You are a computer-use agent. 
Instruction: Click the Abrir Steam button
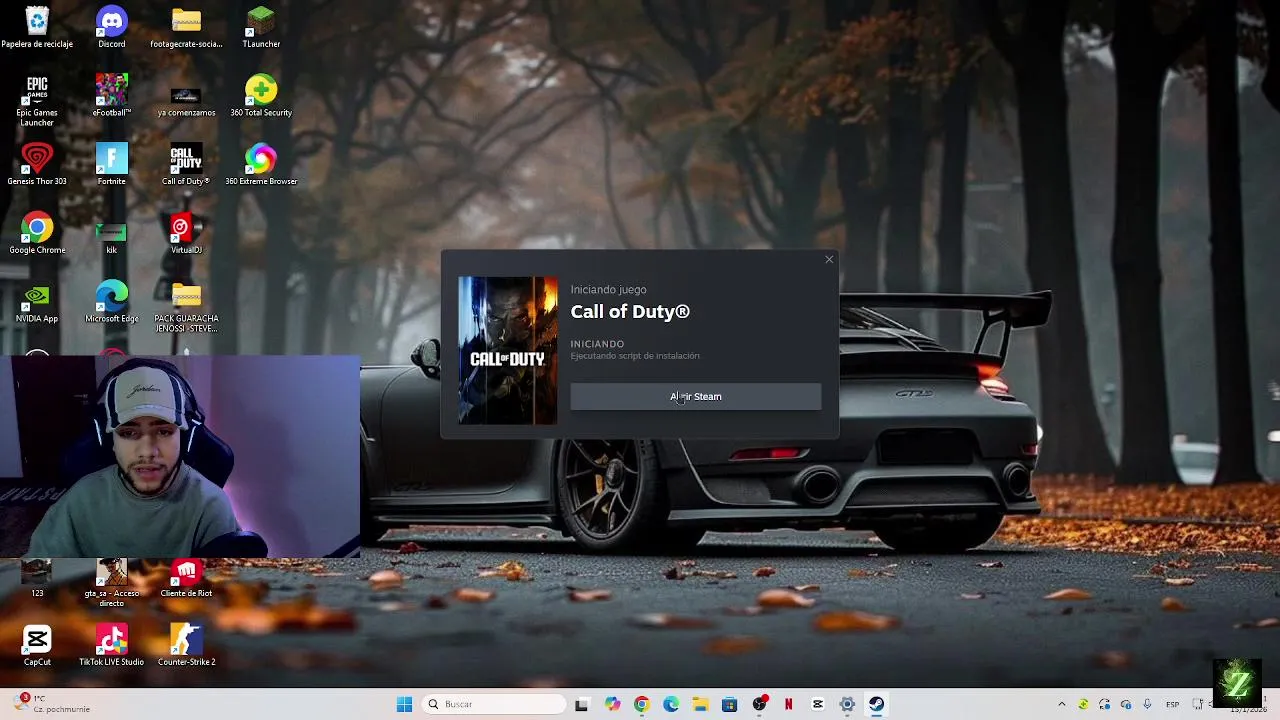pos(695,396)
